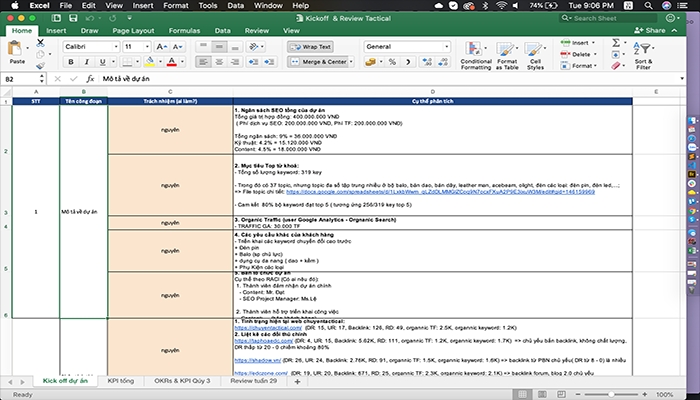Open the Tools menu in the menu bar
The image size is (700, 400).
point(208,5)
